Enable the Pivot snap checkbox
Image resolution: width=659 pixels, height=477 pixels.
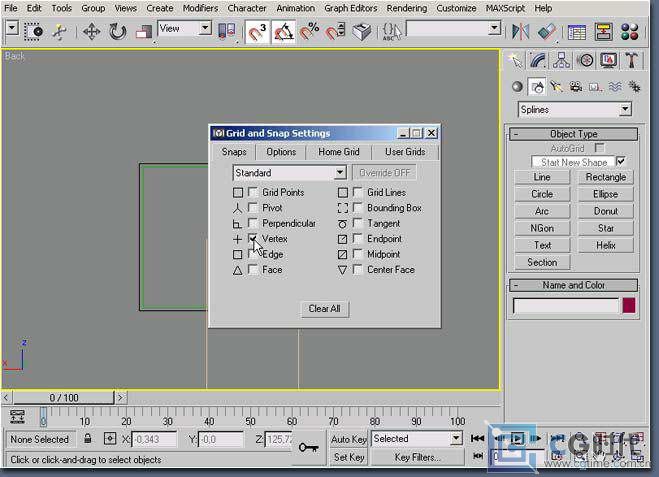click(253, 208)
